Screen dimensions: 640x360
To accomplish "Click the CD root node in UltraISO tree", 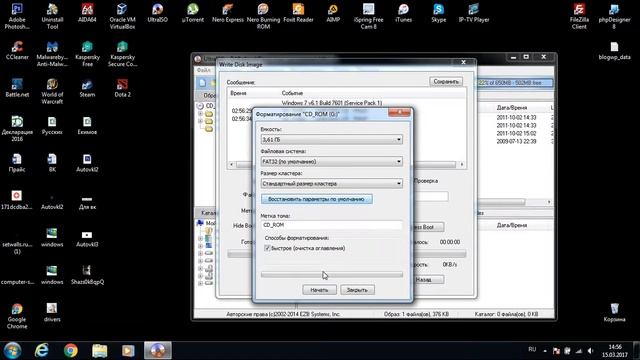I will [x=205, y=106].
